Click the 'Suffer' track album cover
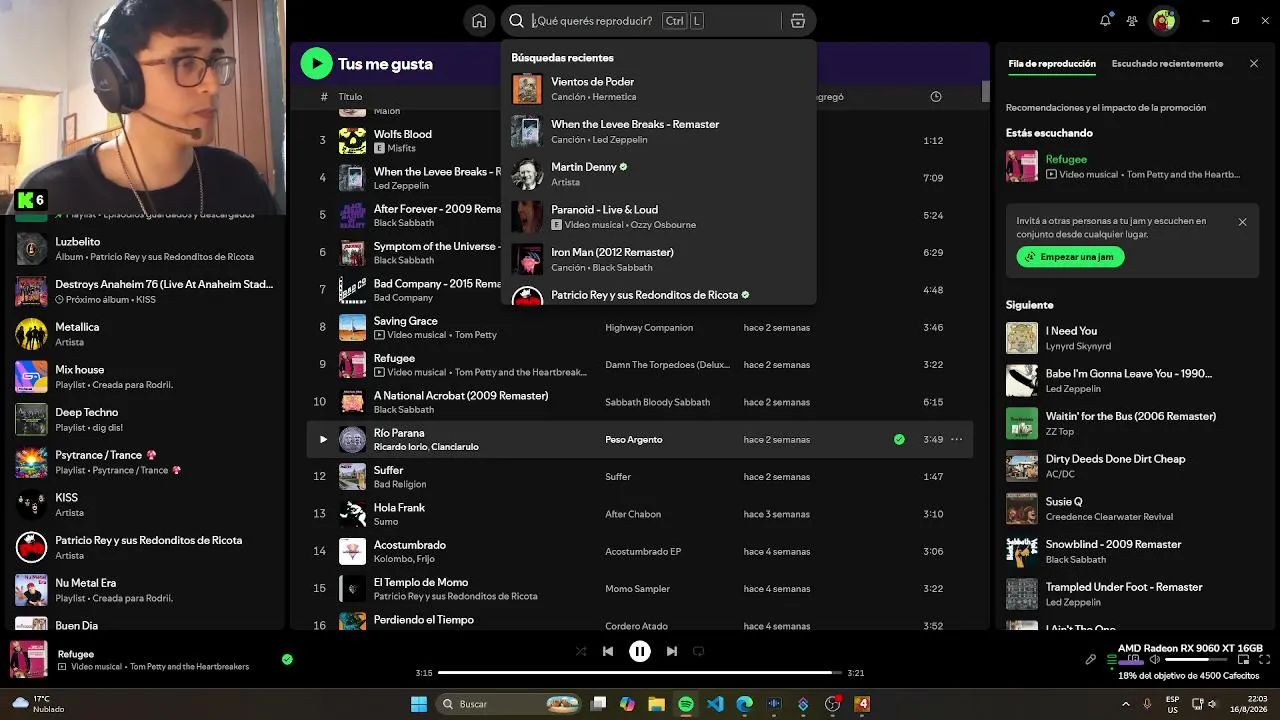The image size is (1280, 720). tap(352, 477)
